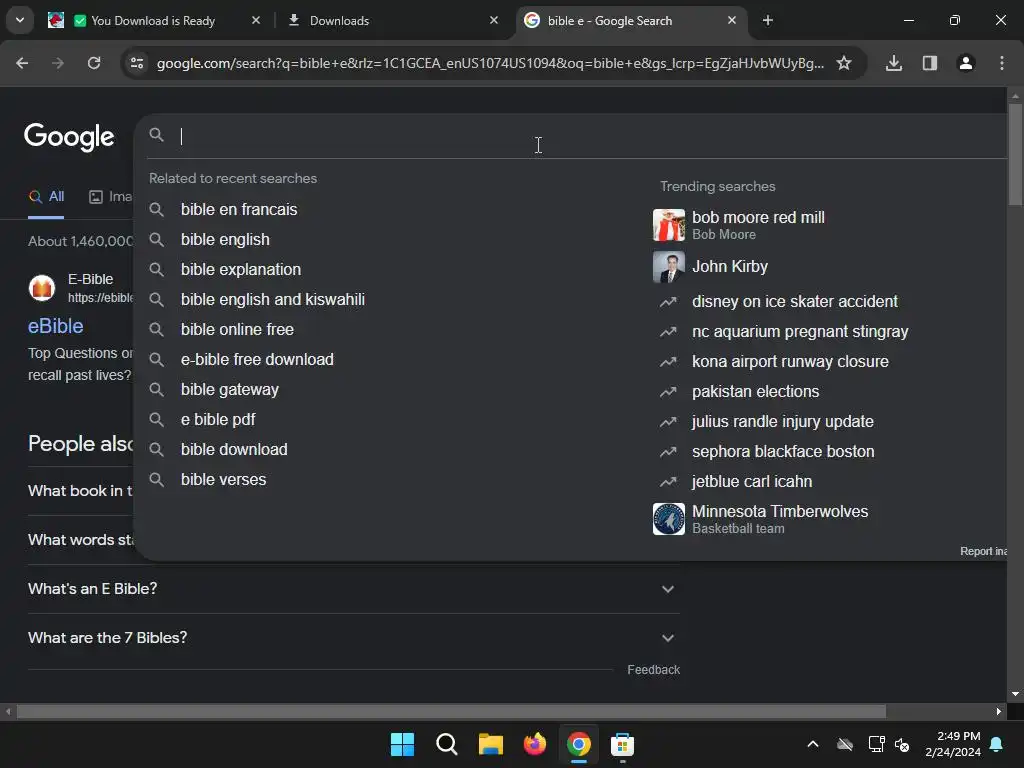
Task: Click the browser Forward arrow
Action: coord(58,63)
